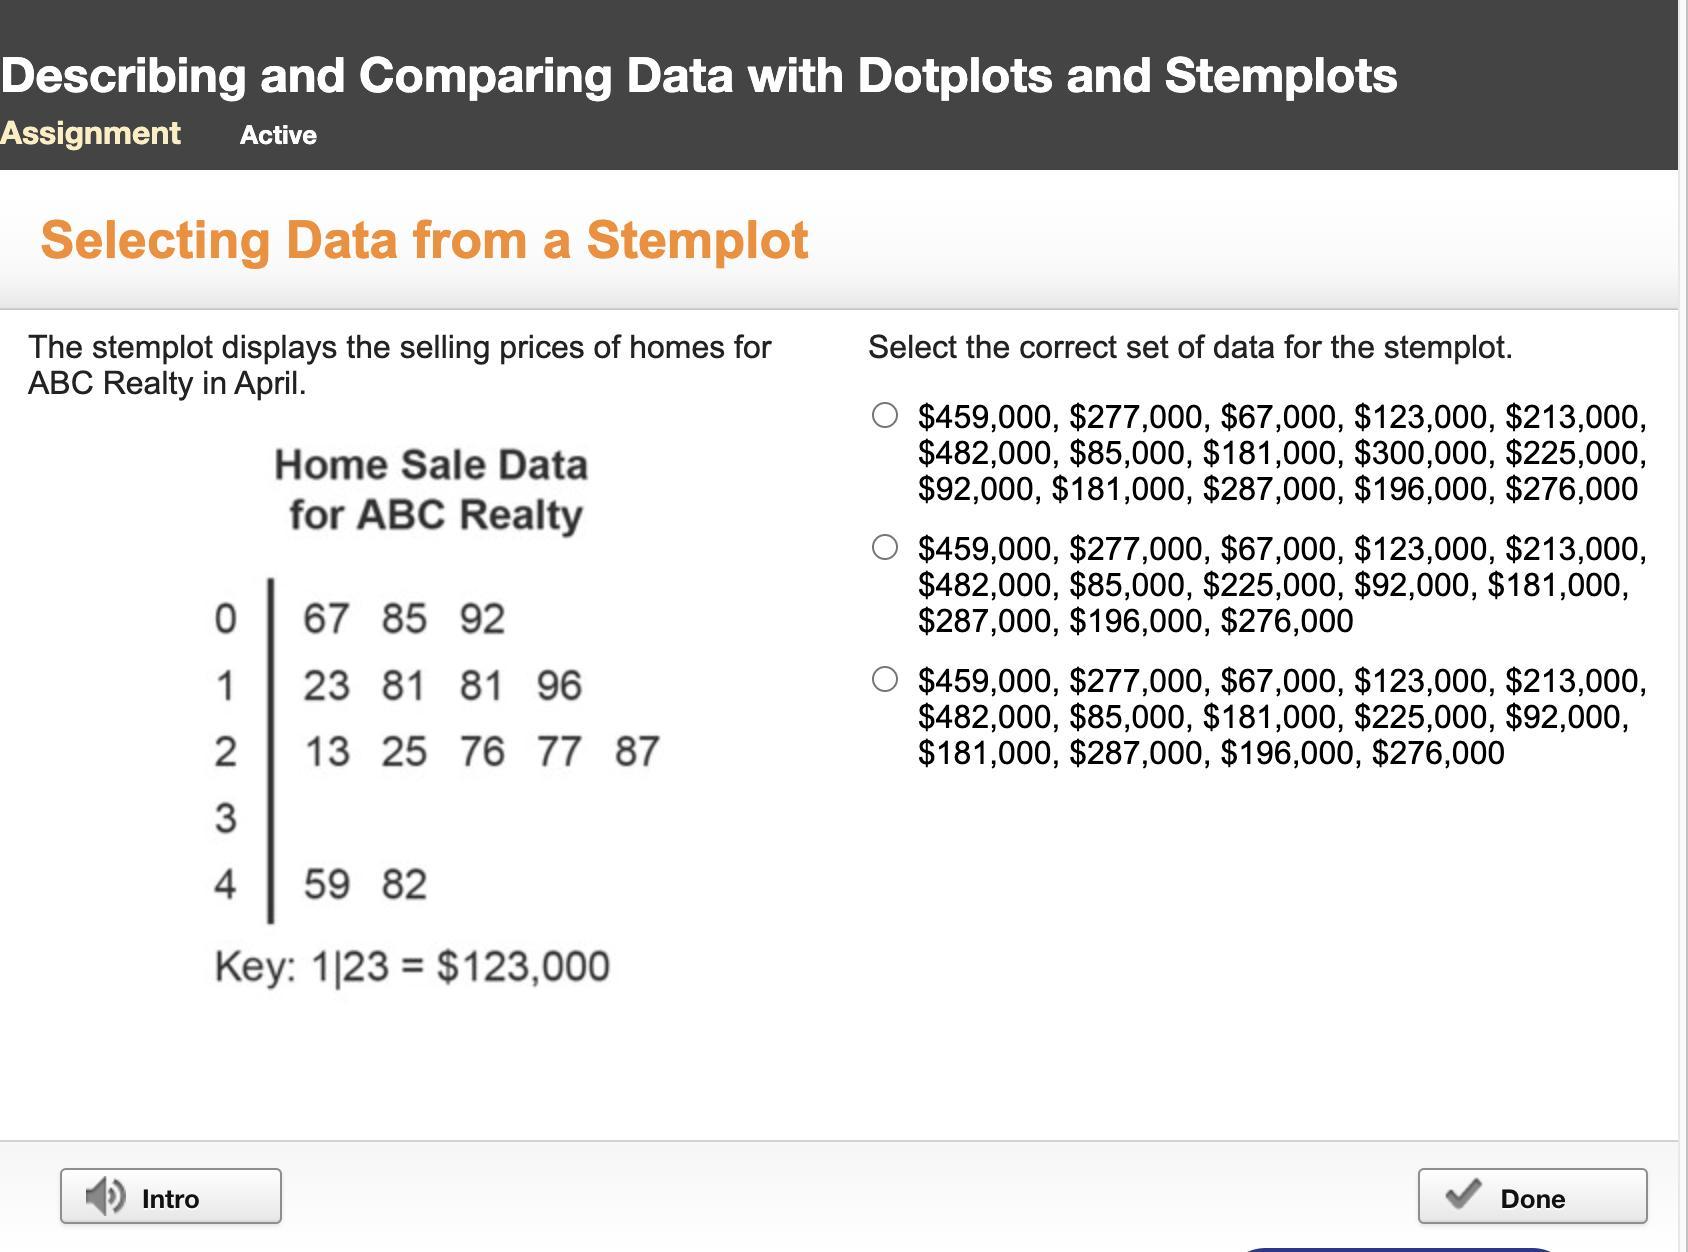This screenshot has height=1252, width=1688.
Task: Click the stemplot key showing $123,000
Action: pyautogui.click(x=412, y=967)
